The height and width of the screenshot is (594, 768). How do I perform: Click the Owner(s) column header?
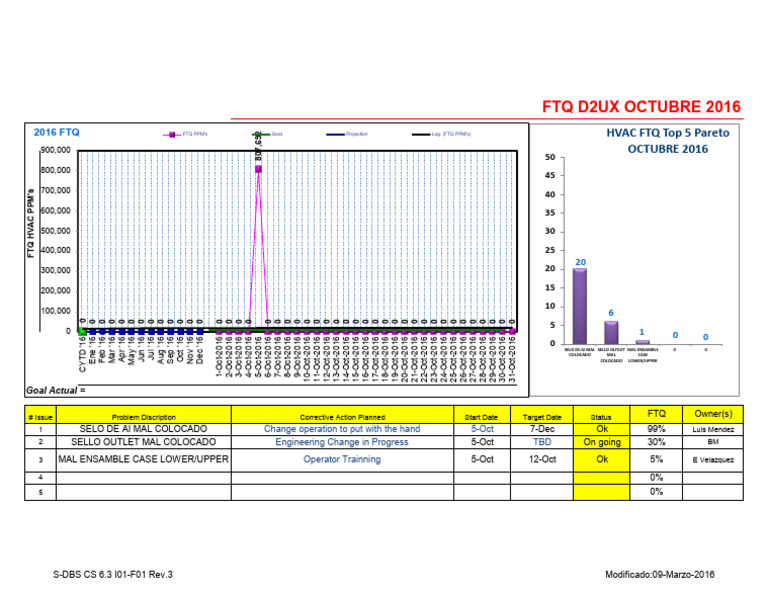point(713,415)
